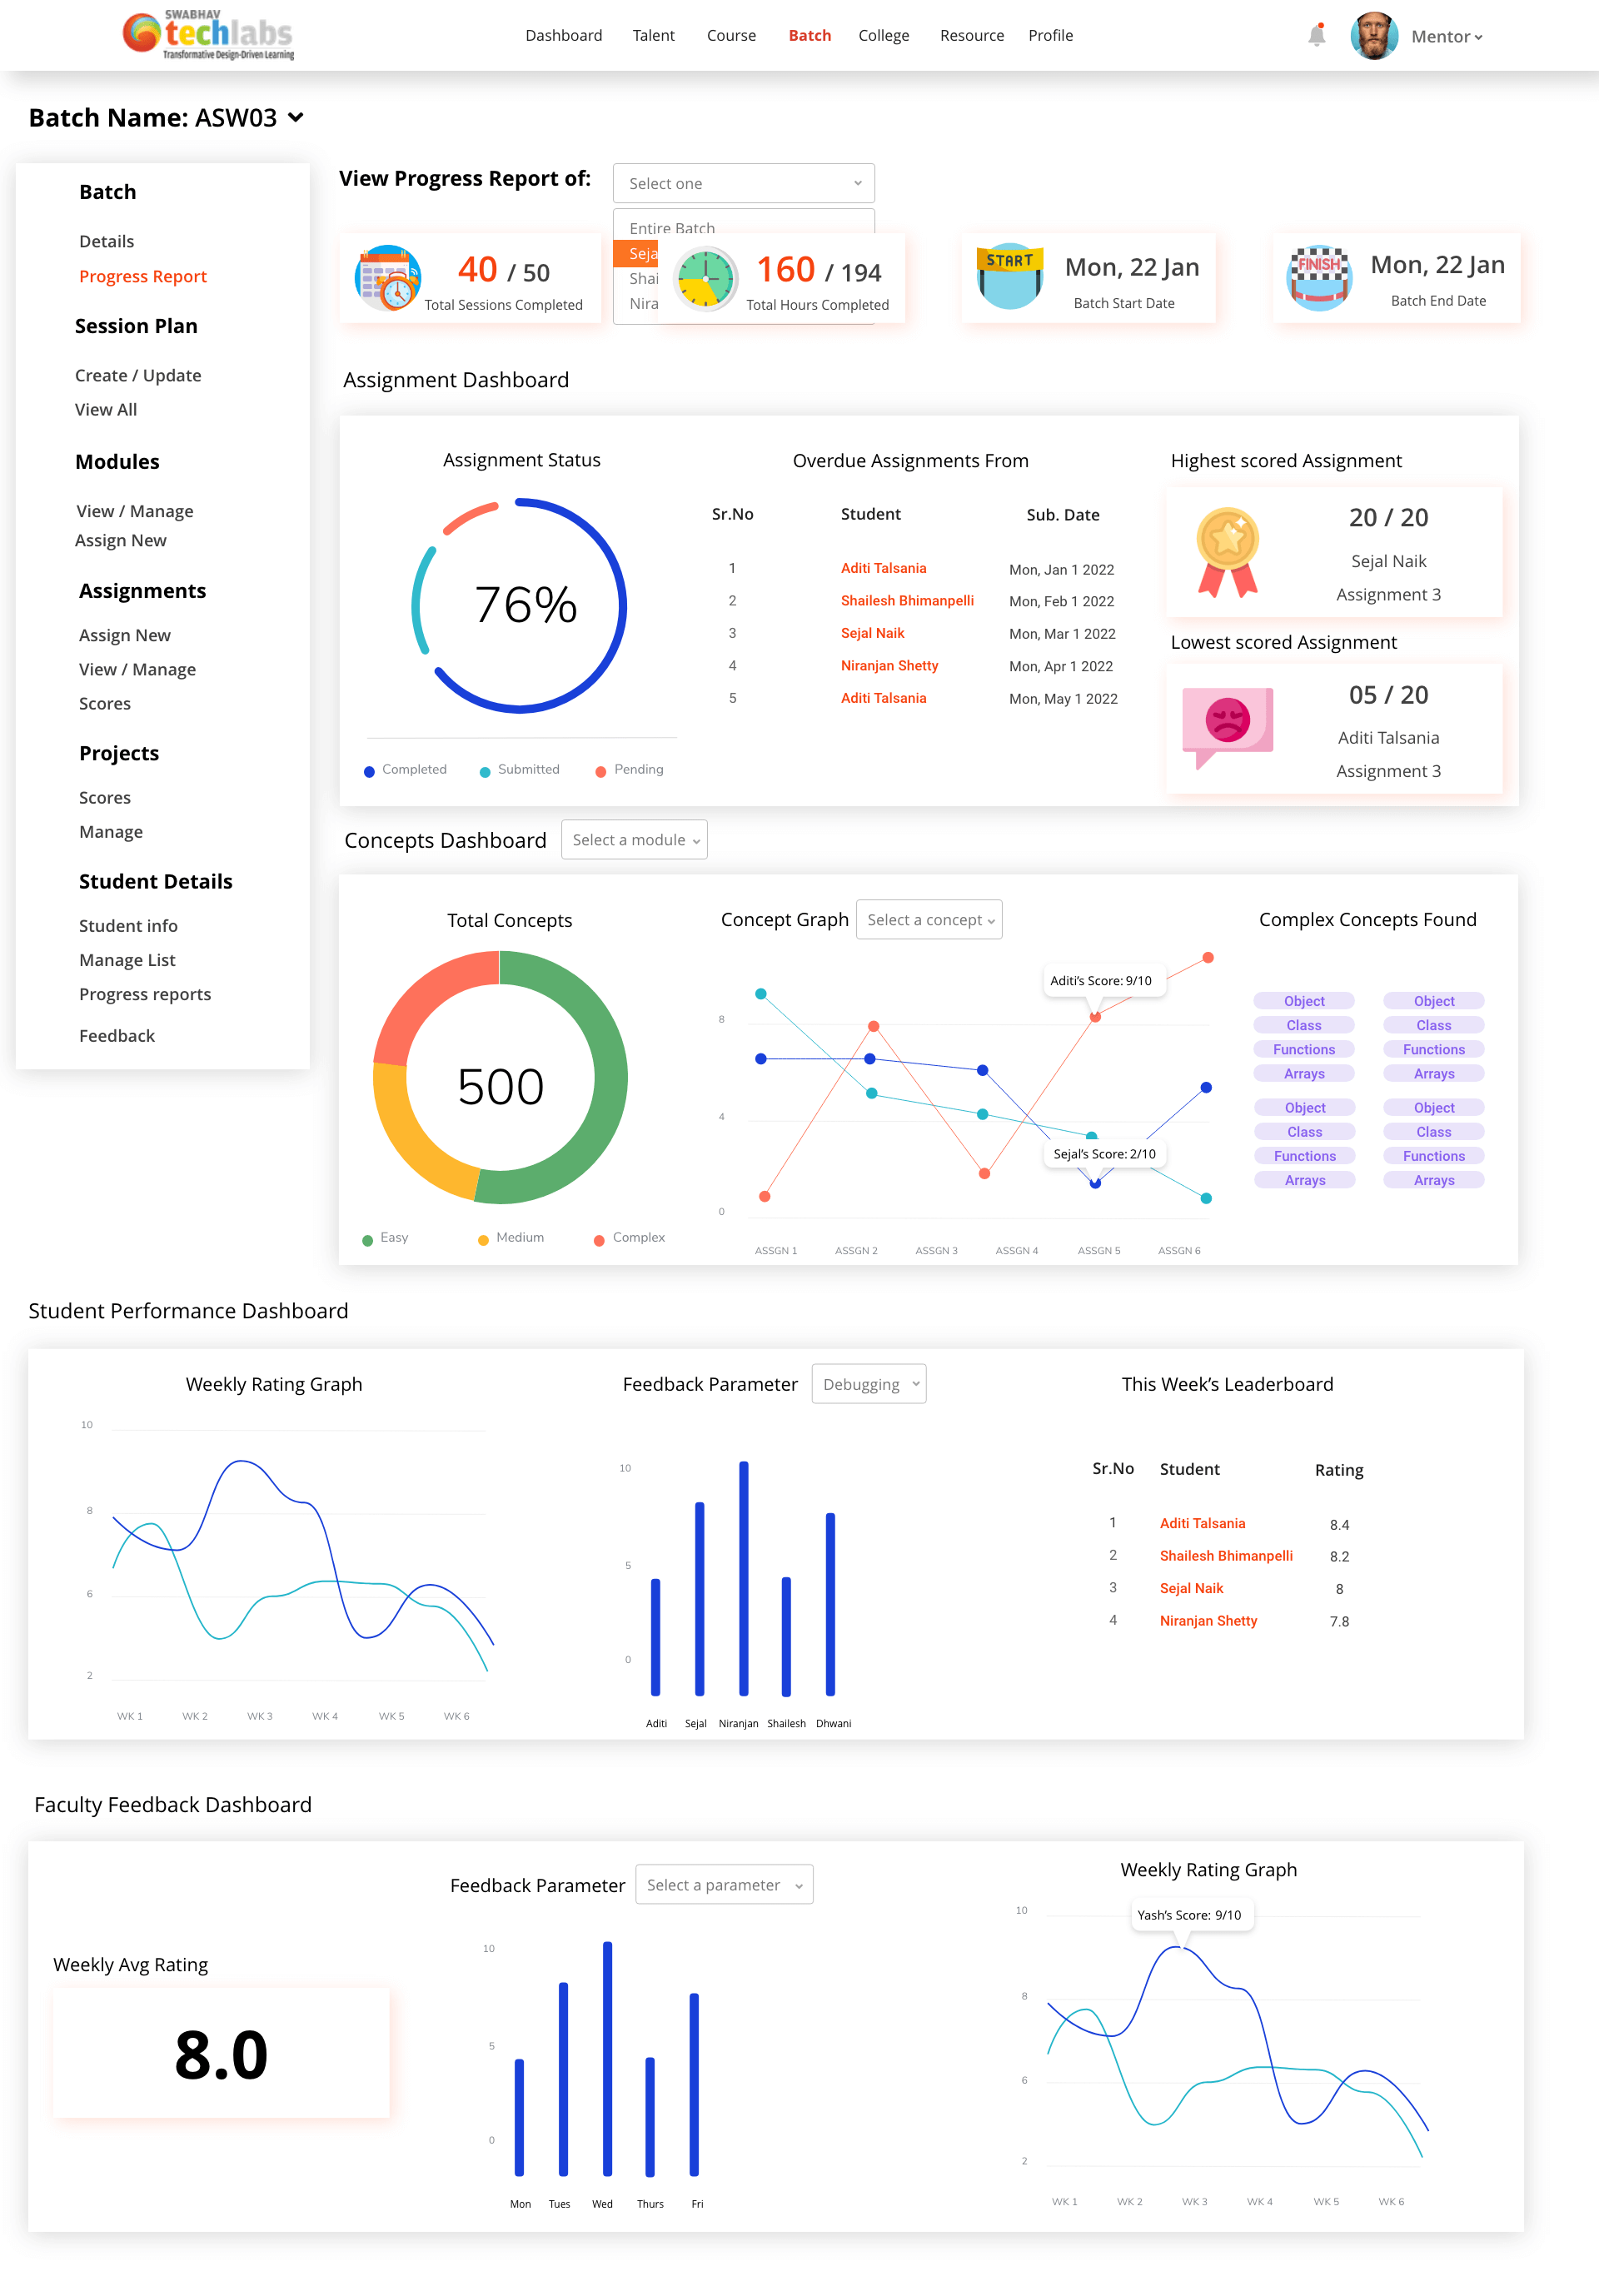Click the clock icon beside Total Hours Completed

(x=706, y=279)
